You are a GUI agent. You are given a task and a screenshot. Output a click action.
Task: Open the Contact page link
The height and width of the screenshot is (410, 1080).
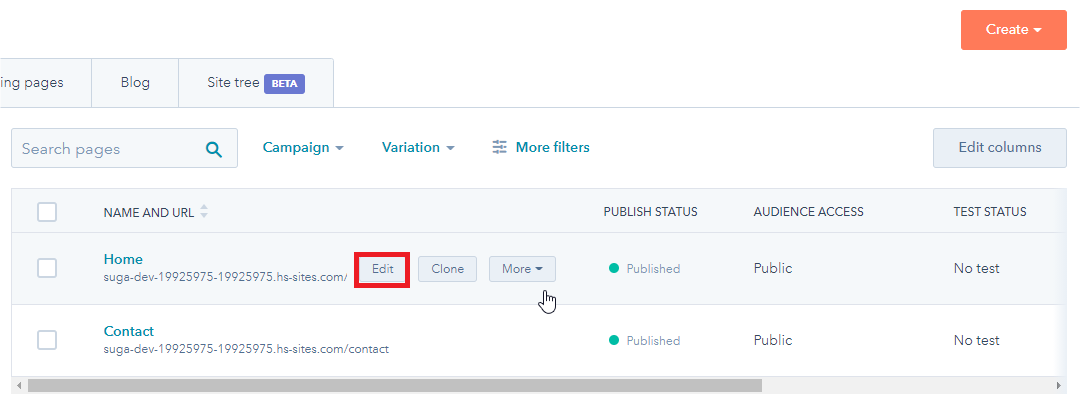[129, 331]
